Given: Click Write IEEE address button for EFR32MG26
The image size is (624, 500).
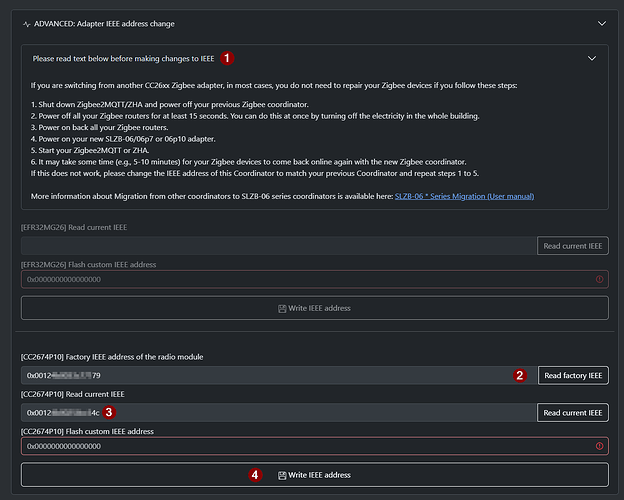Looking at the screenshot, I should 314,308.
